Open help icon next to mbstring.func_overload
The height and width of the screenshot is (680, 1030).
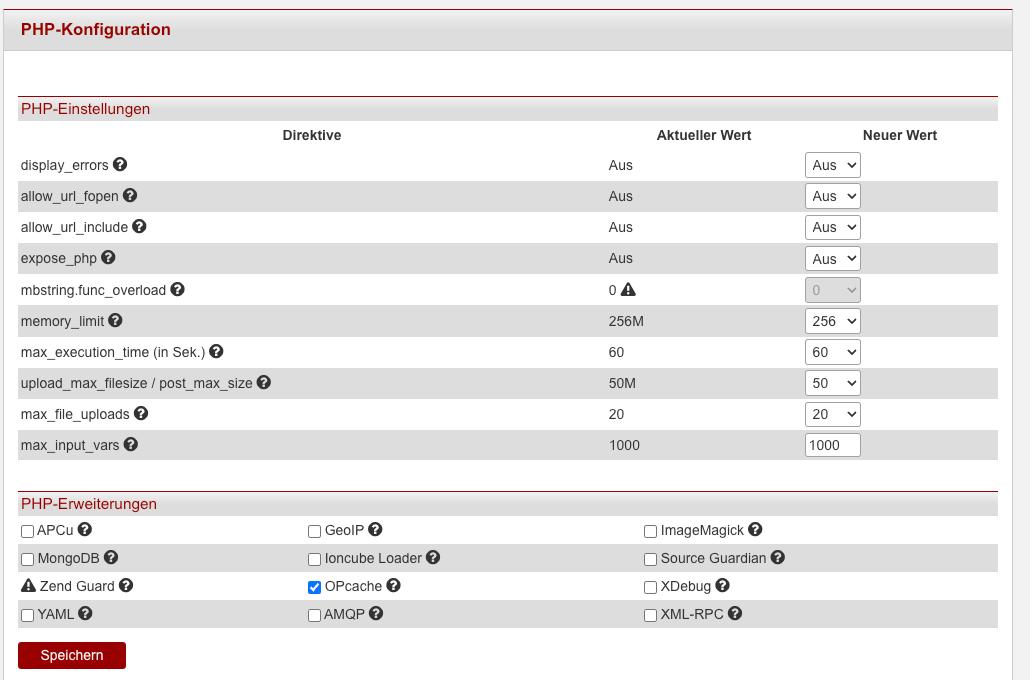click(x=177, y=289)
